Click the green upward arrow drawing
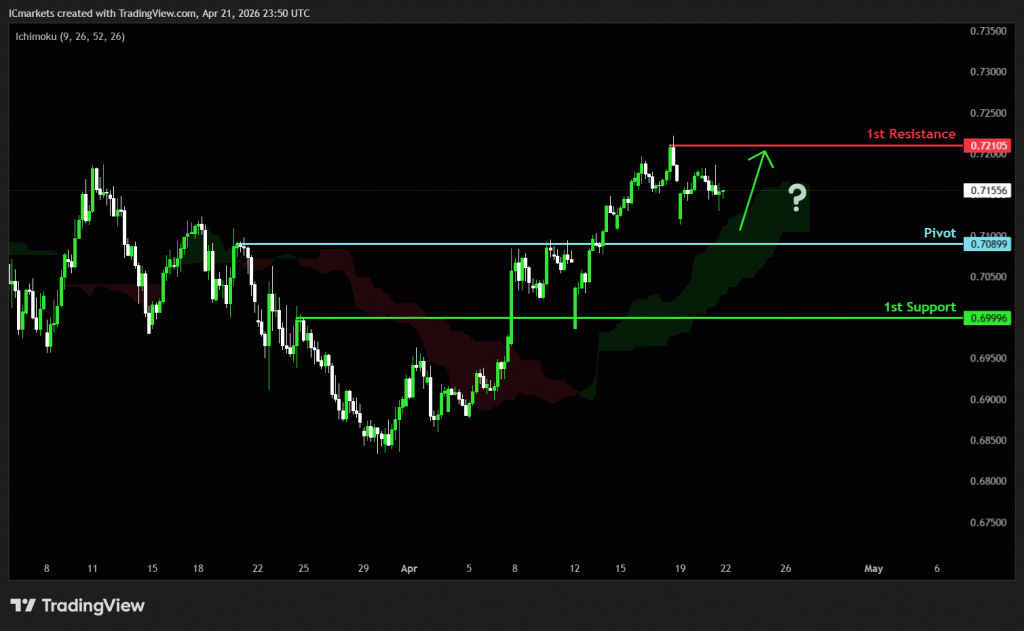Viewport: 1024px width, 631px height. click(x=753, y=190)
